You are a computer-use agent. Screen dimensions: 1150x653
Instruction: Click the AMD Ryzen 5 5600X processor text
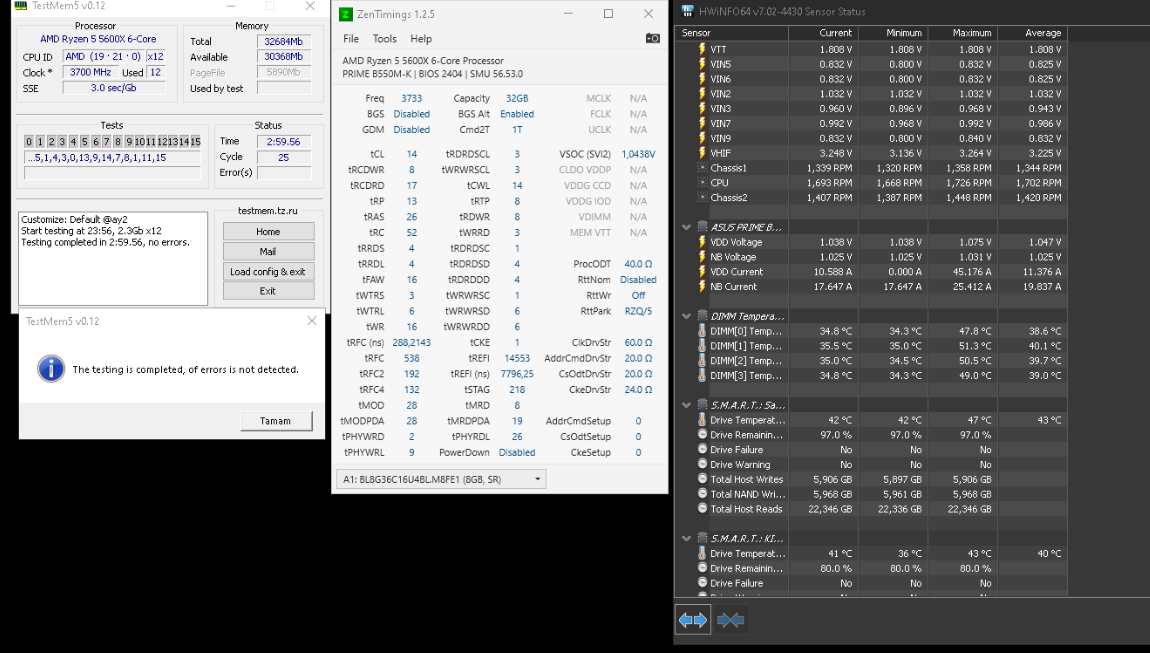tap(98, 39)
